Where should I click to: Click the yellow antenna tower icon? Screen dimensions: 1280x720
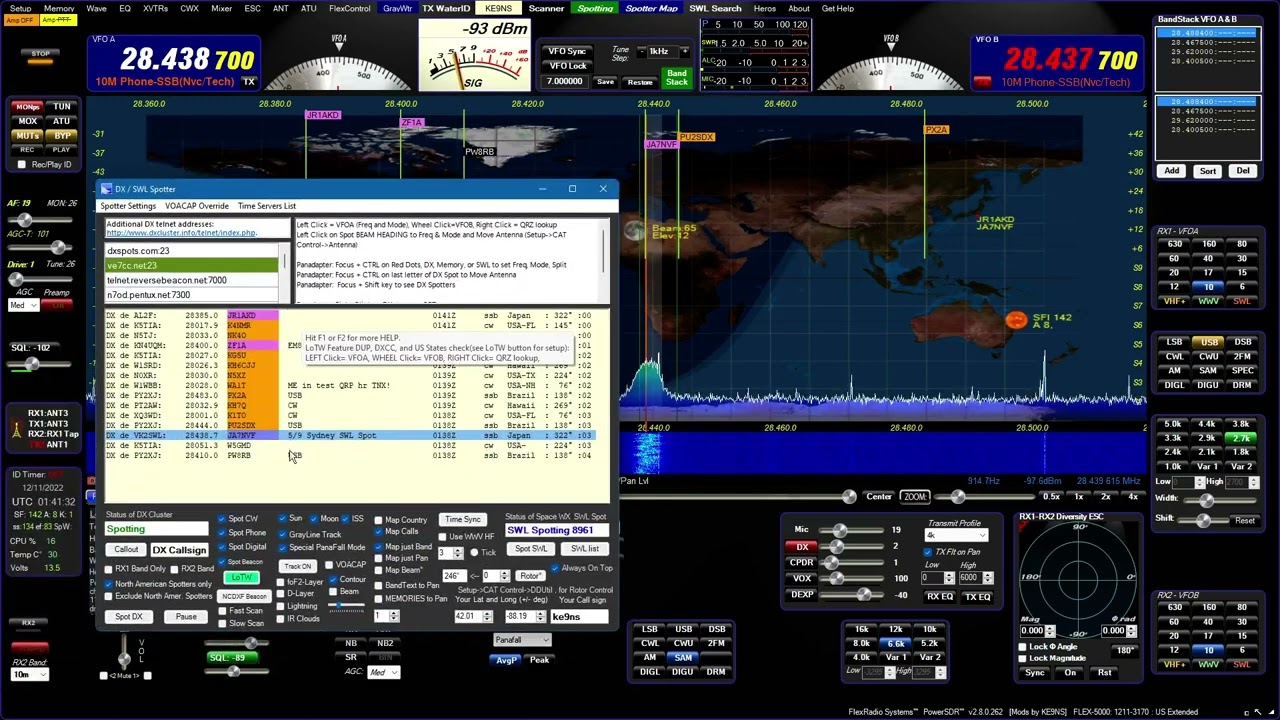pos(15,430)
